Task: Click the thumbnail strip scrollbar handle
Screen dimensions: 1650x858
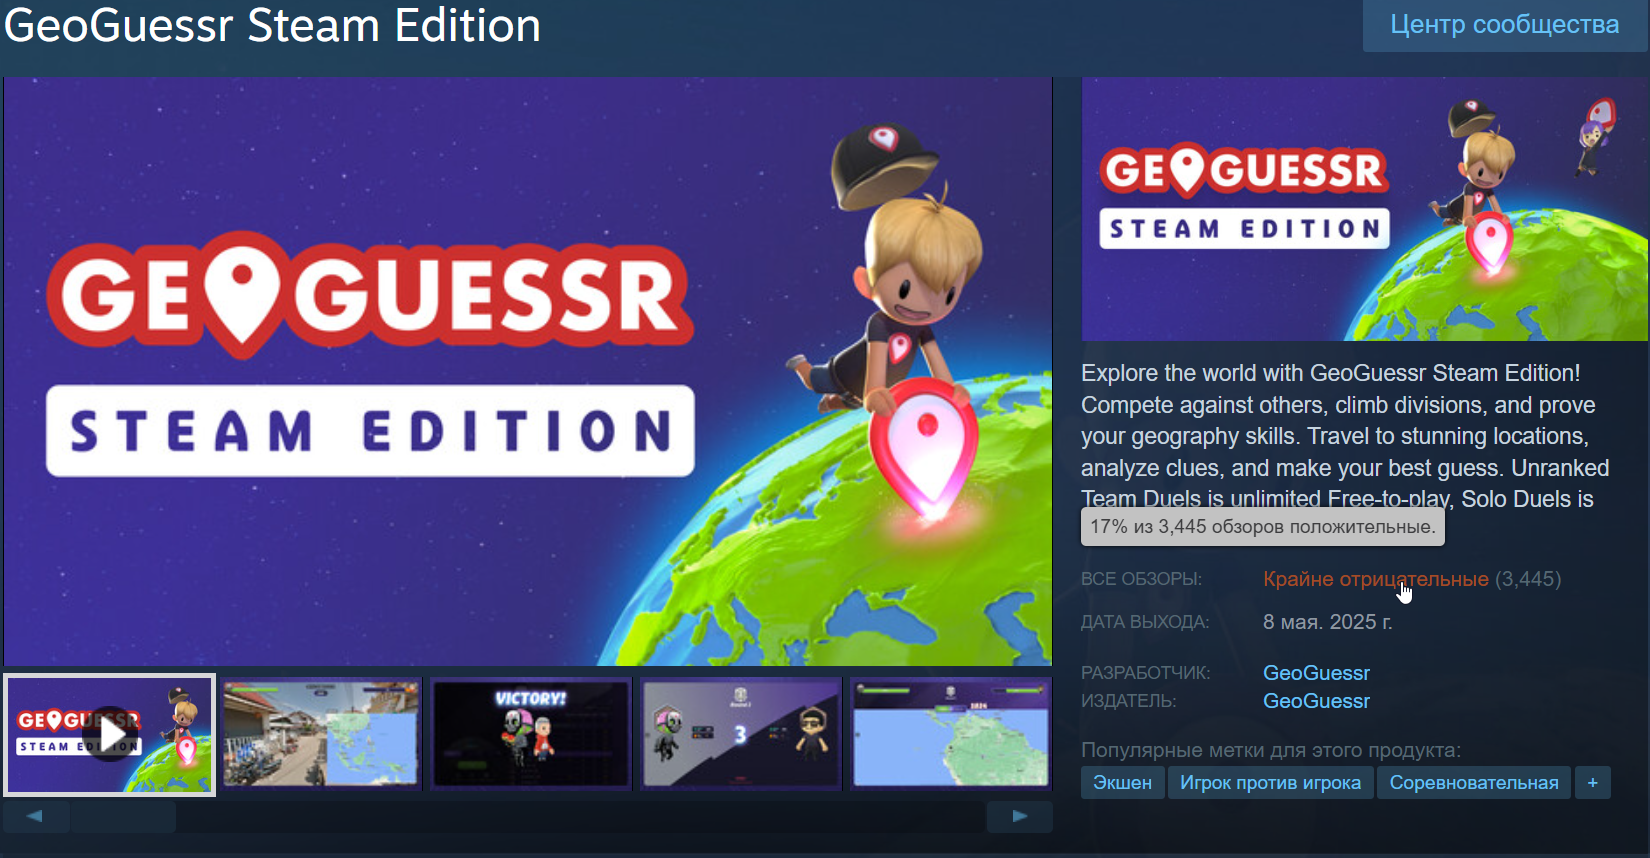Action: click(122, 816)
